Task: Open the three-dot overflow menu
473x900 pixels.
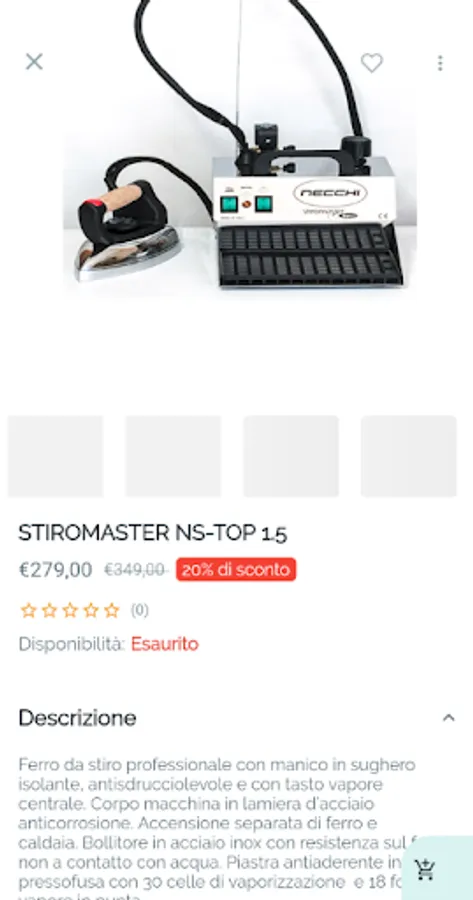Action: tap(440, 63)
